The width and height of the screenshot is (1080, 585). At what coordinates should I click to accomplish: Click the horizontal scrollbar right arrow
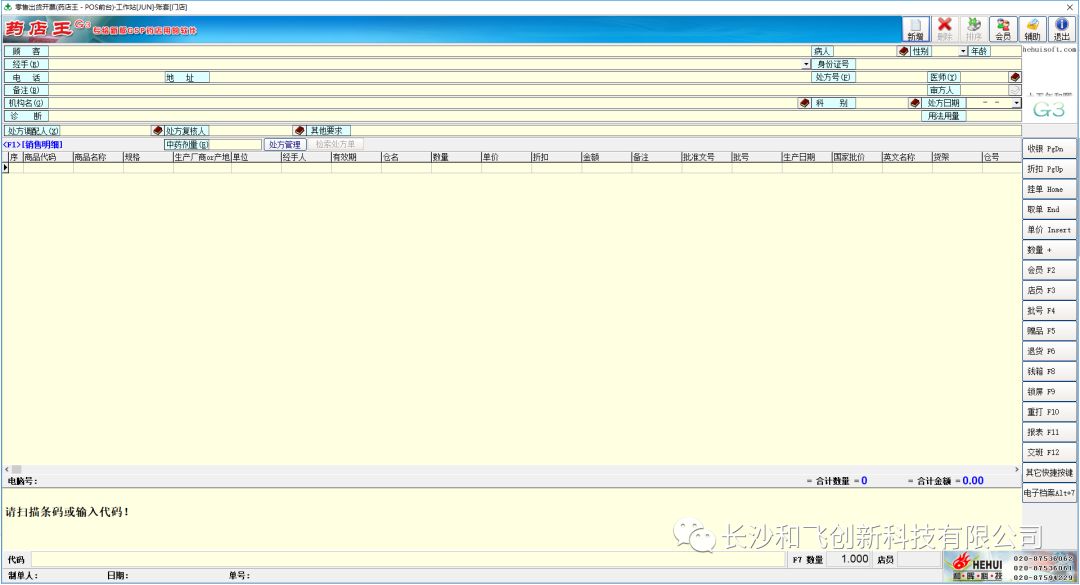point(1017,469)
